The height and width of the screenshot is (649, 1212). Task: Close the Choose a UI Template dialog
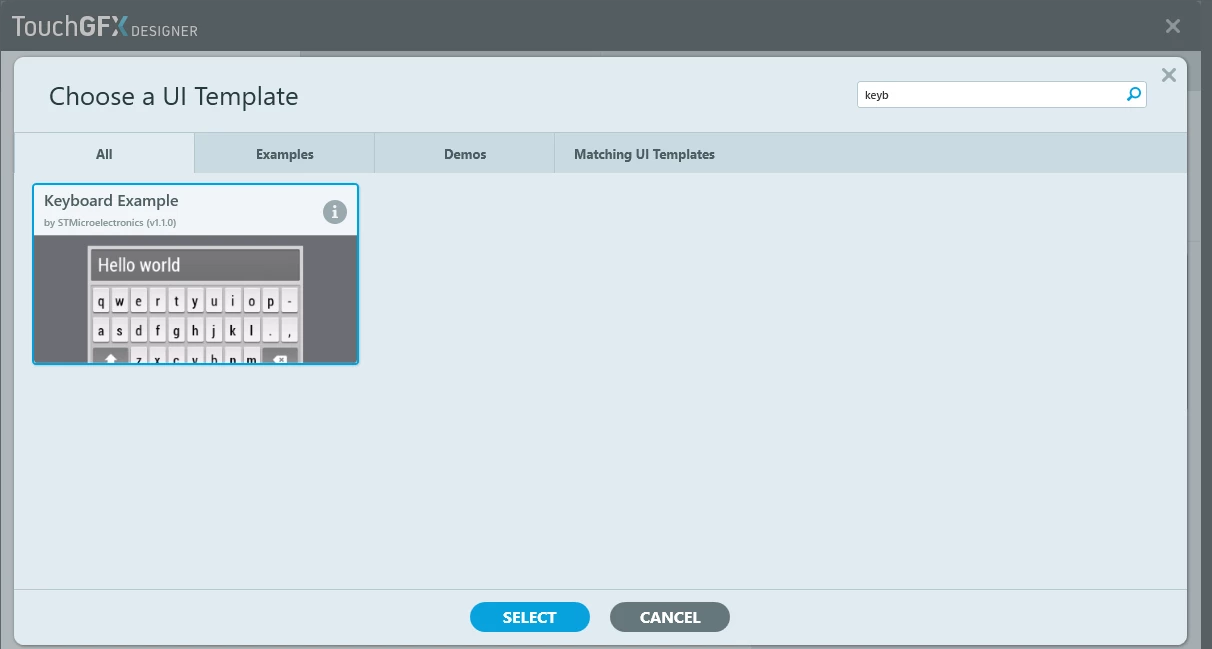(1168, 75)
